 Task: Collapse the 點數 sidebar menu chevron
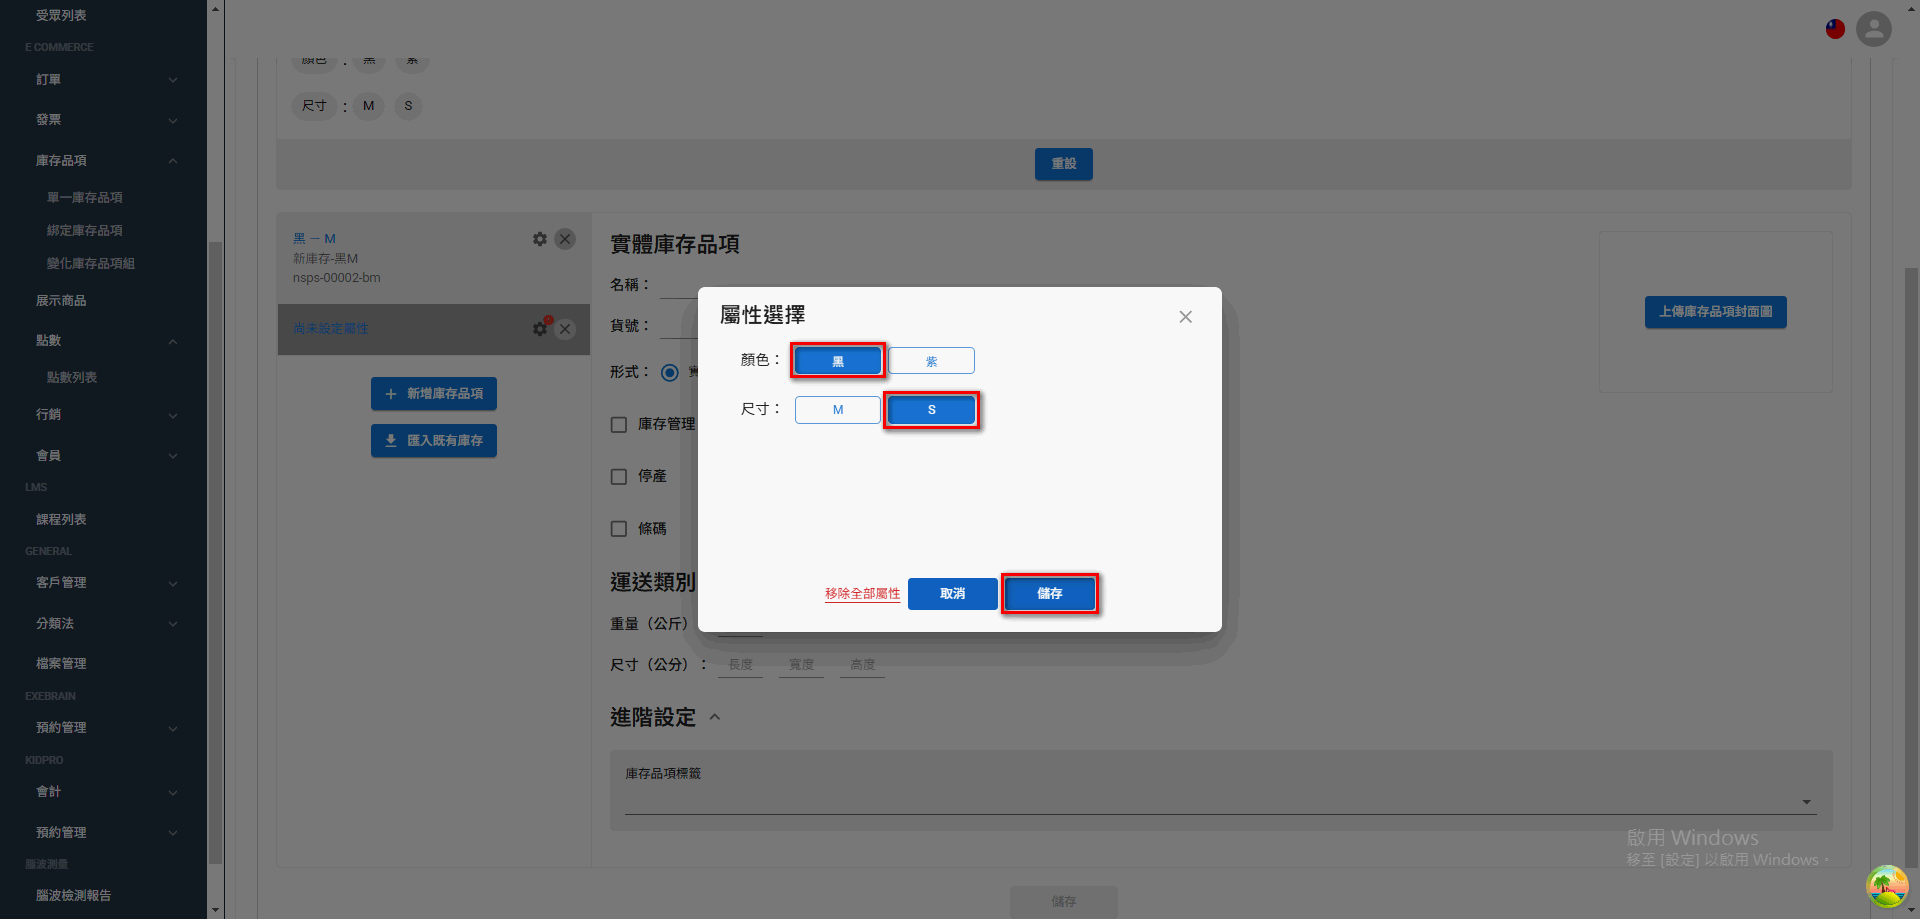pos(173,342)
